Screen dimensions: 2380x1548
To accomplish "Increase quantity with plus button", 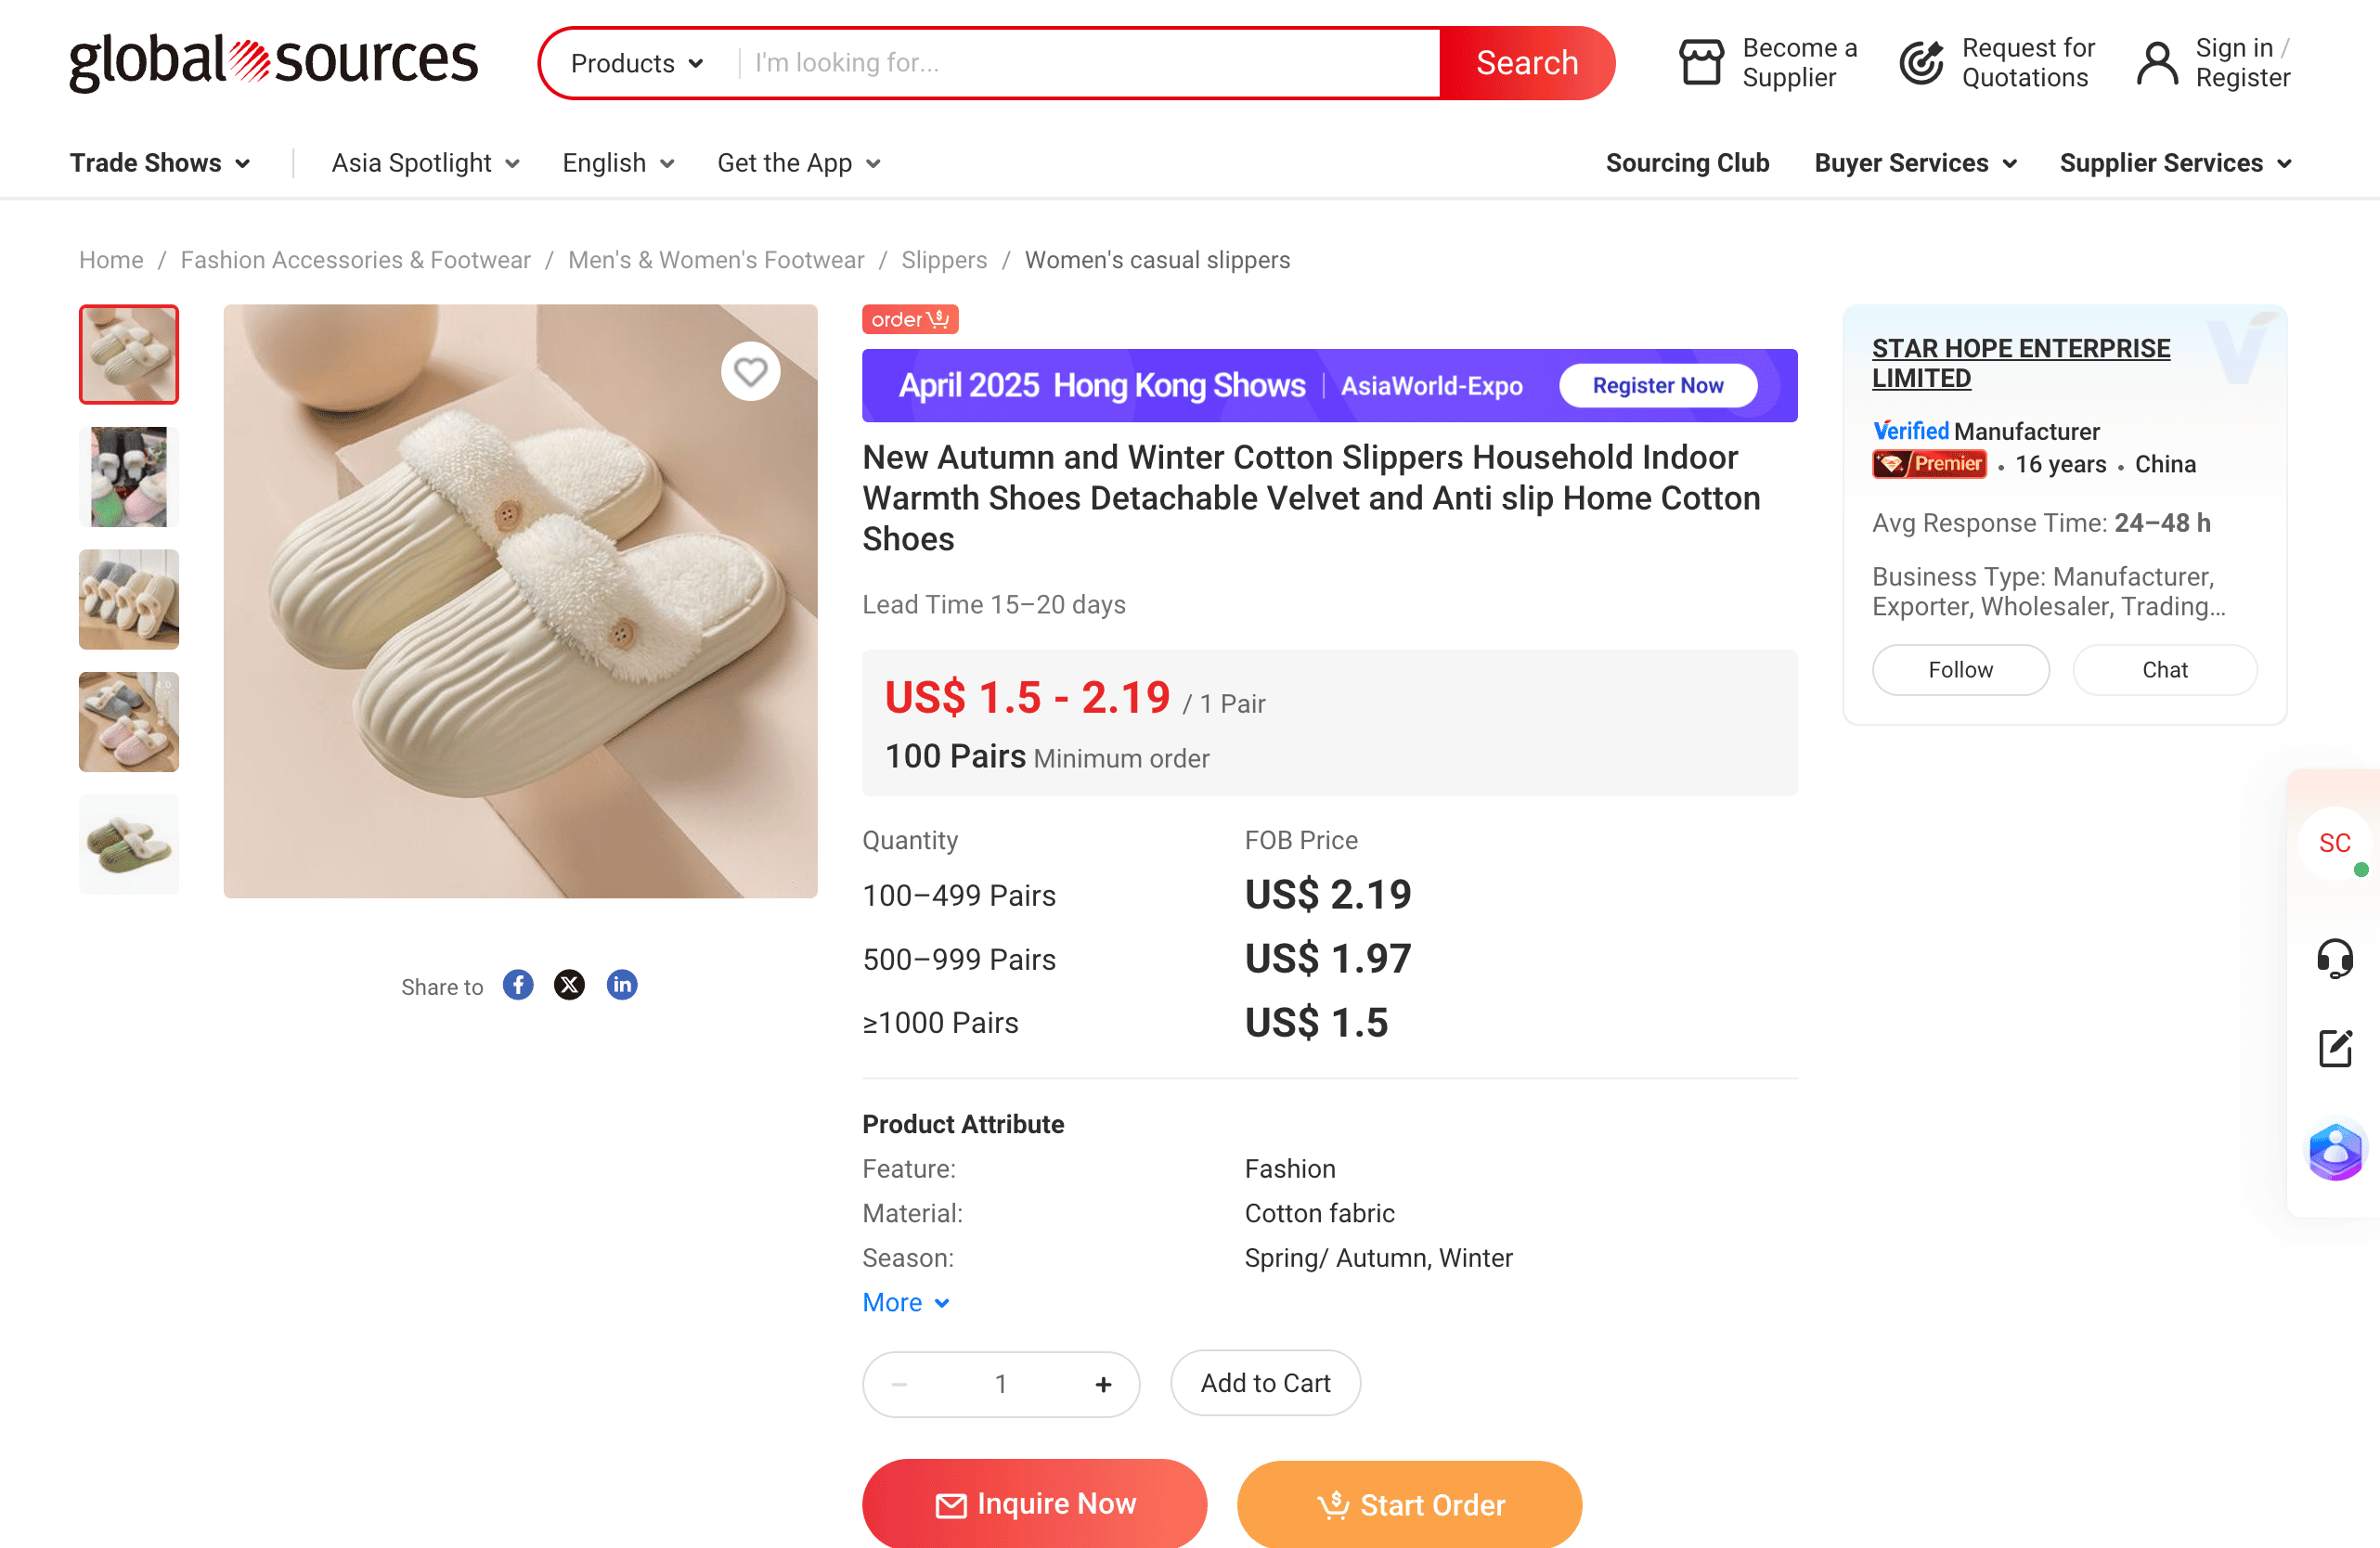I will click(x=1103, y=1384).
